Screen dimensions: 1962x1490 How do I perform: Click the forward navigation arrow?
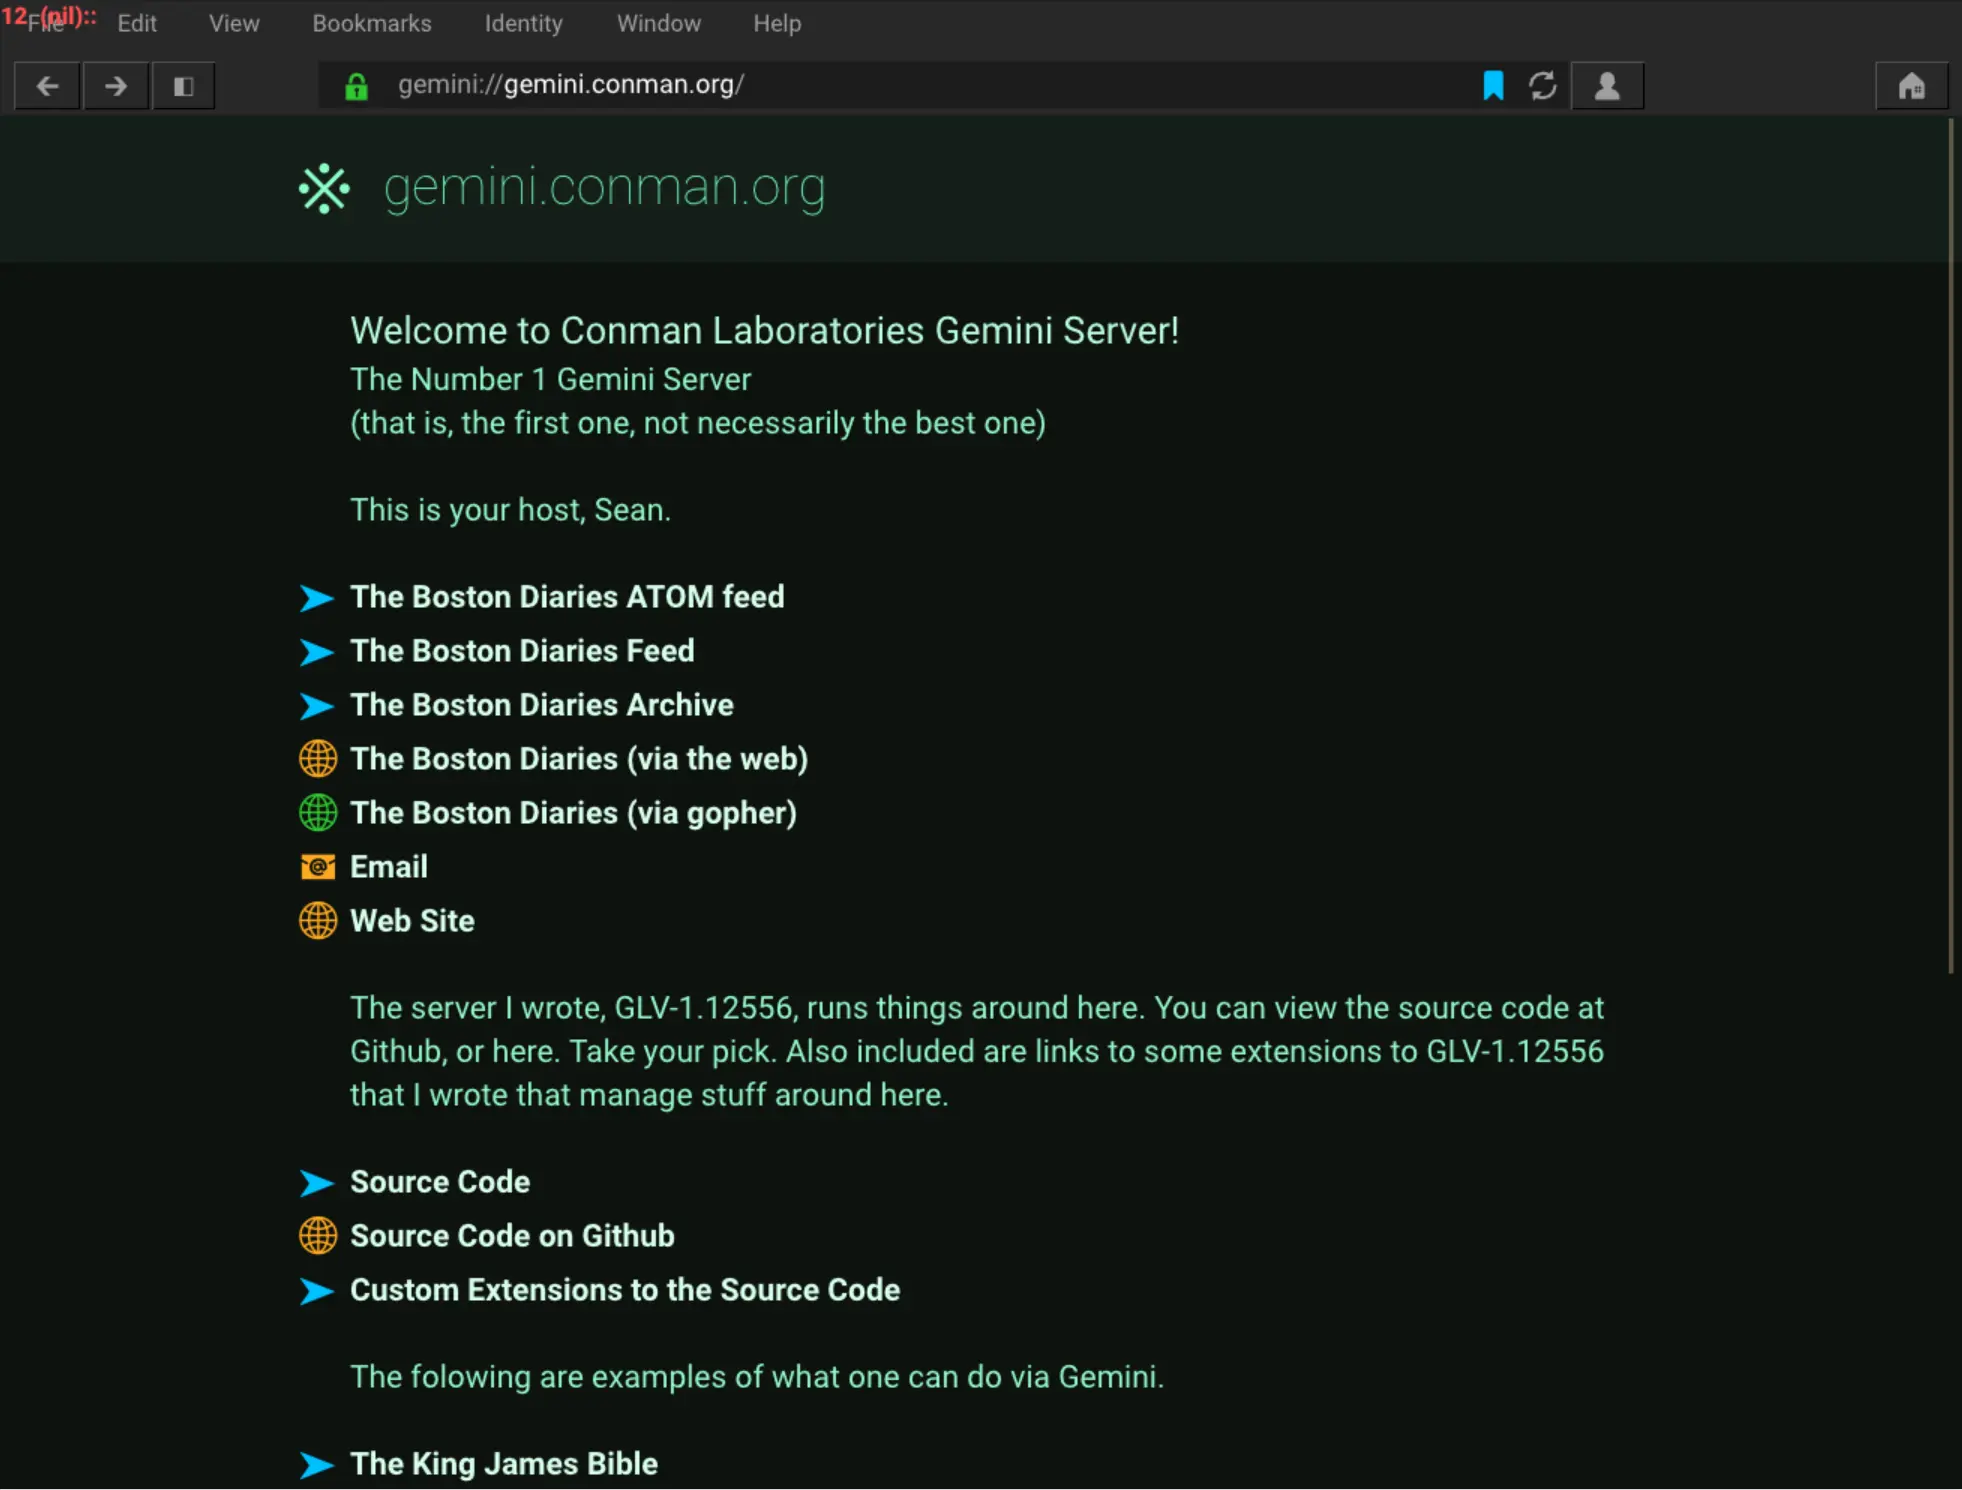click(116, 86)
